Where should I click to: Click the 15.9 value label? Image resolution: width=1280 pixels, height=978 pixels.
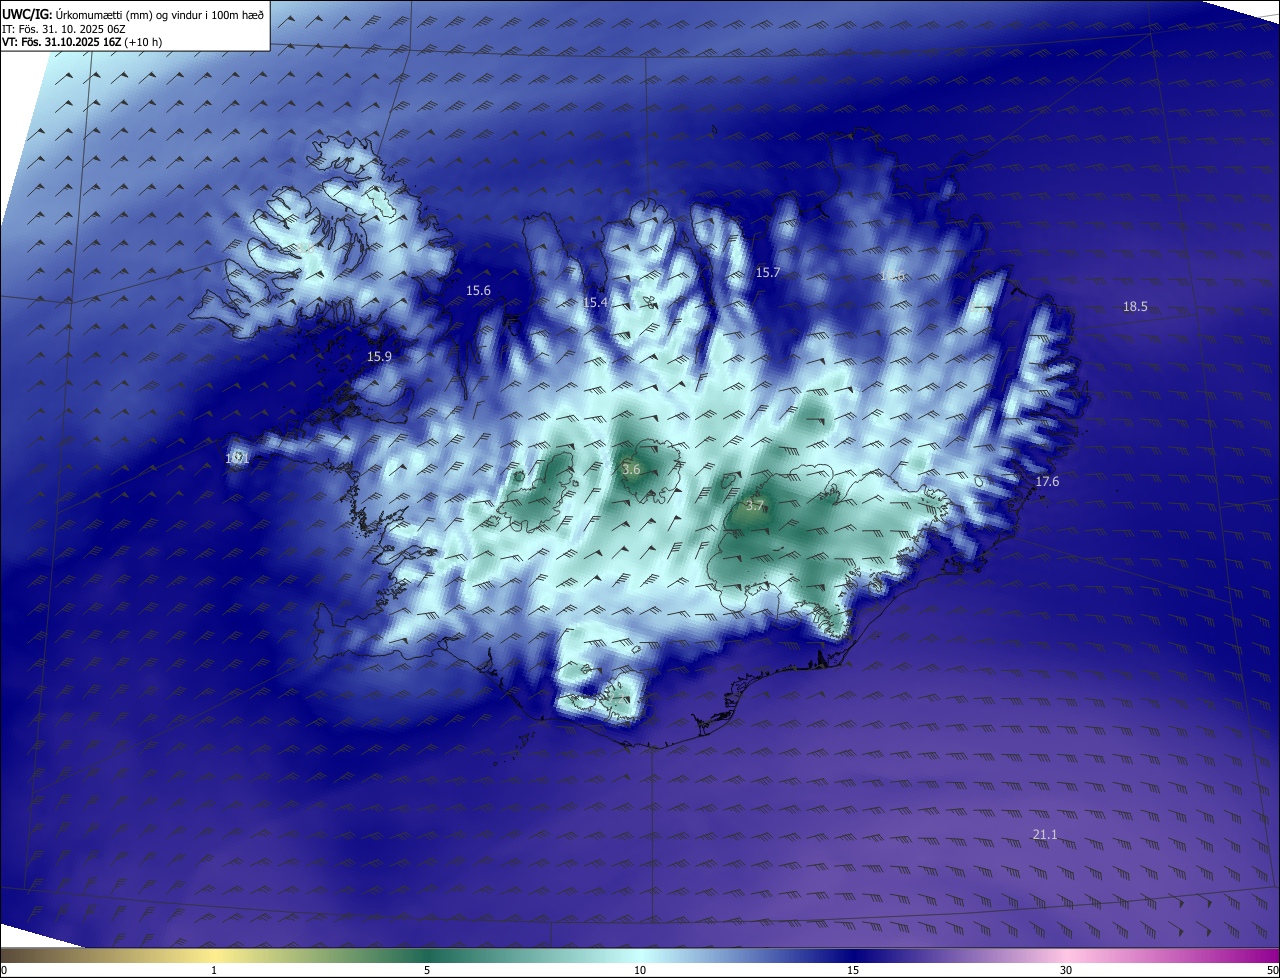click(x=379, y=356)
